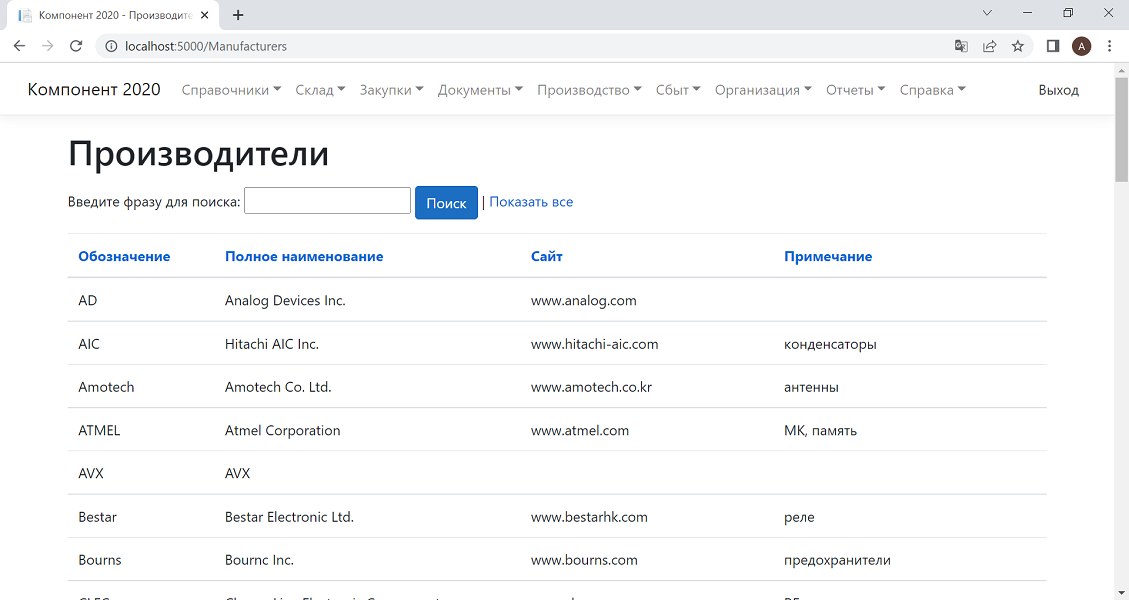Open the browser side panel
This screenshot has height=600, width=1129.
point(1053,46)
